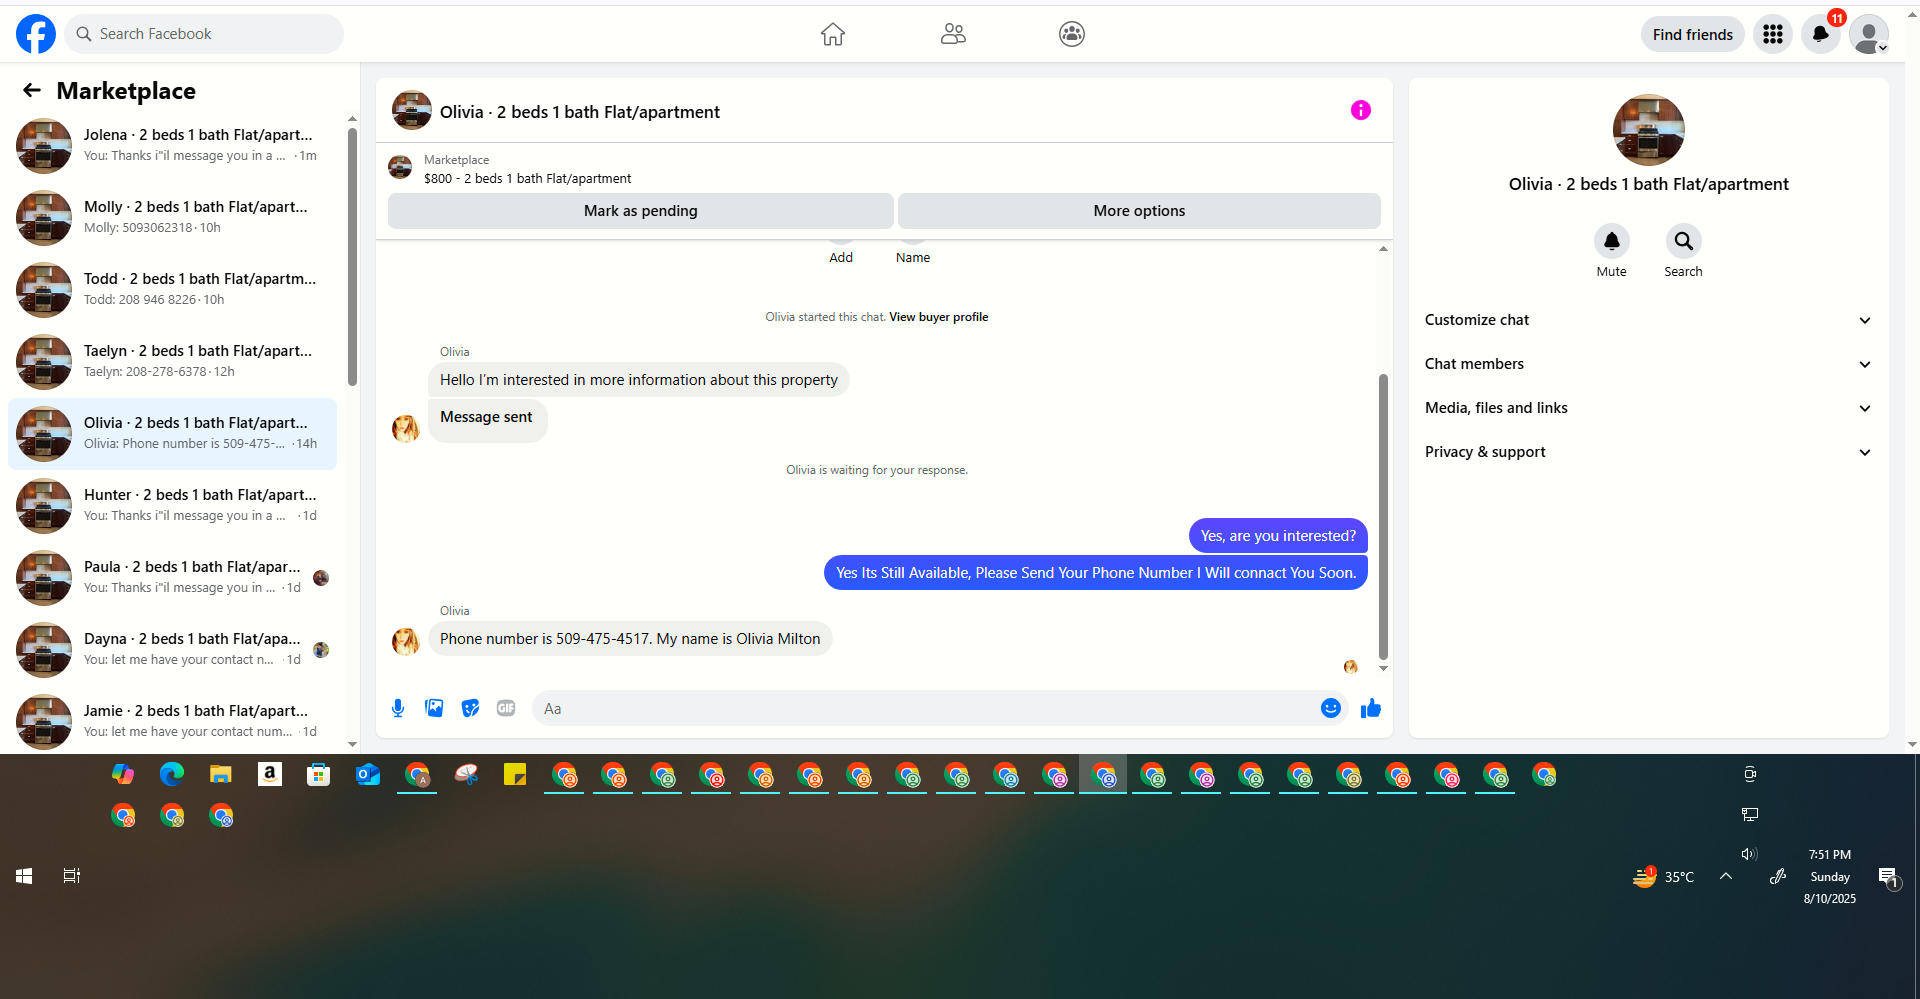
Task: Open the volume control in tray
Action: pos(1749,854)
